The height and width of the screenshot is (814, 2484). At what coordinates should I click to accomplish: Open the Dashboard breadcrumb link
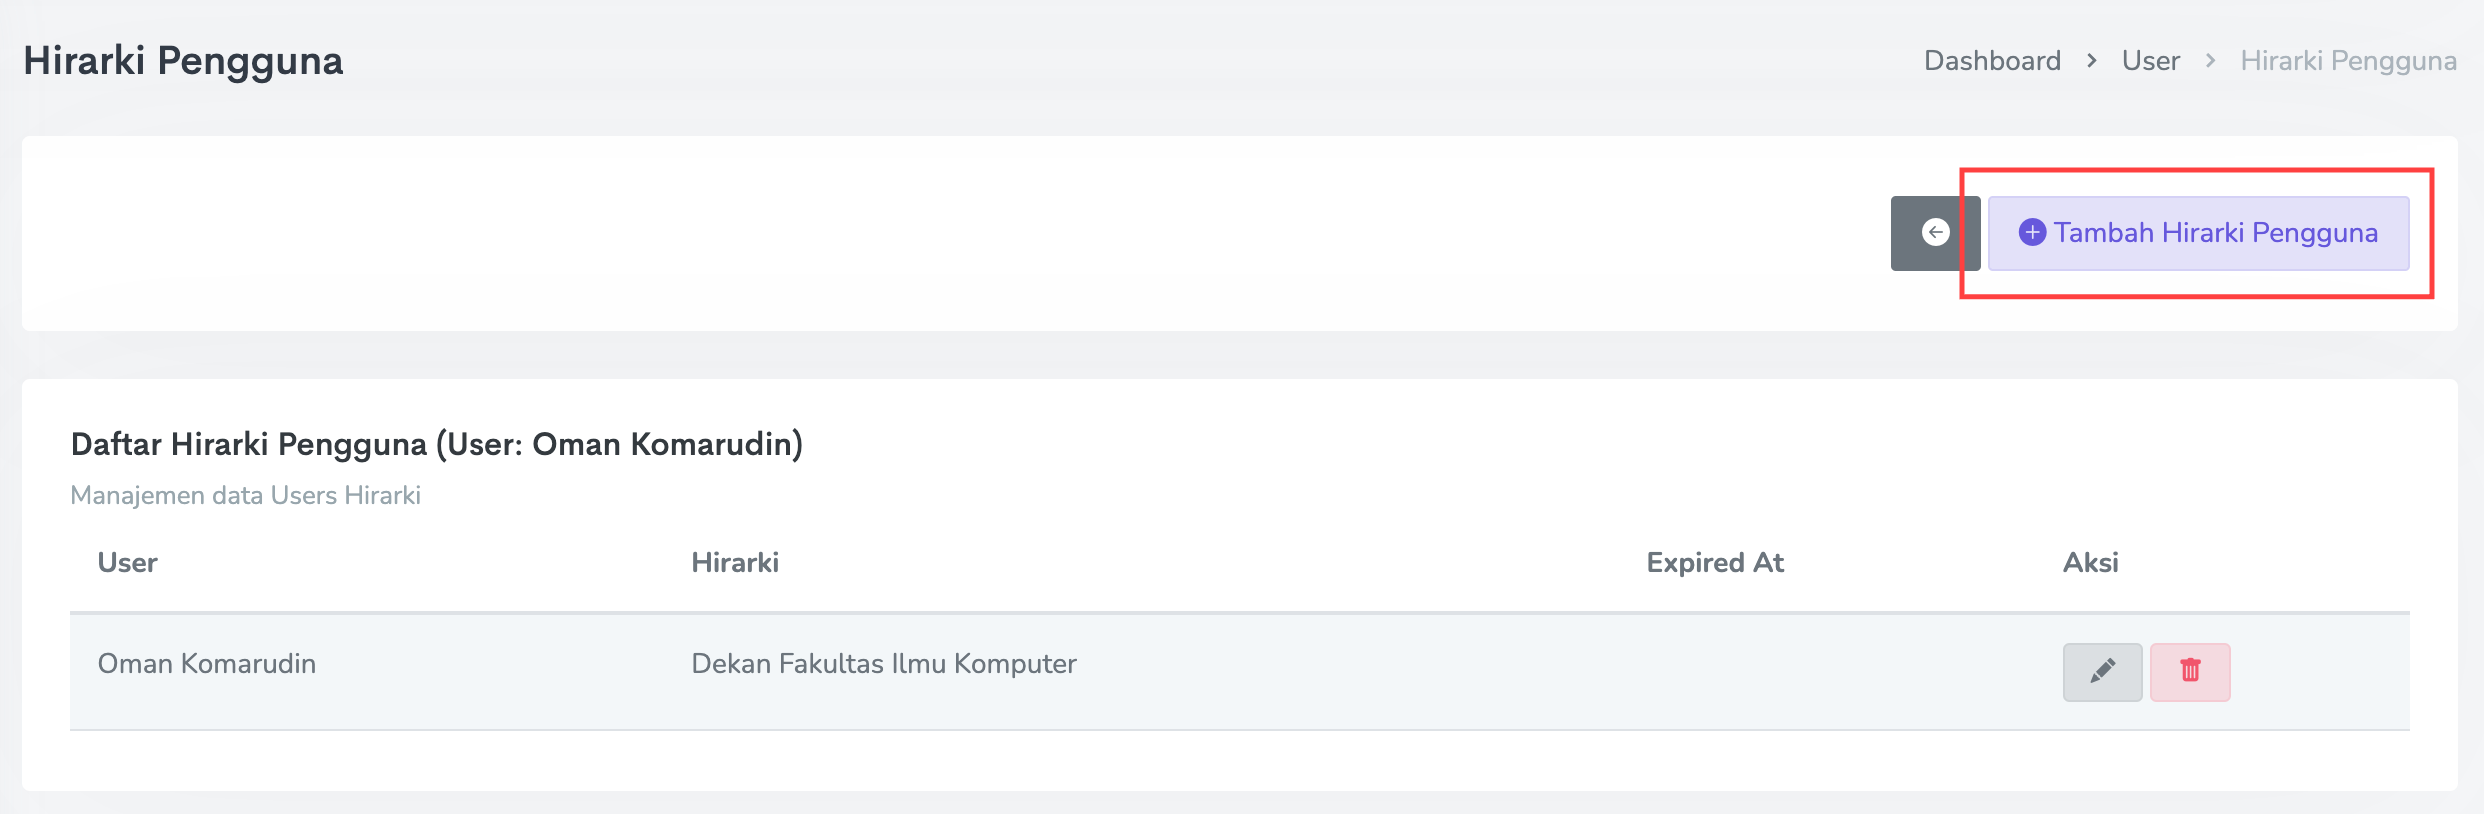click(1992, 61)
